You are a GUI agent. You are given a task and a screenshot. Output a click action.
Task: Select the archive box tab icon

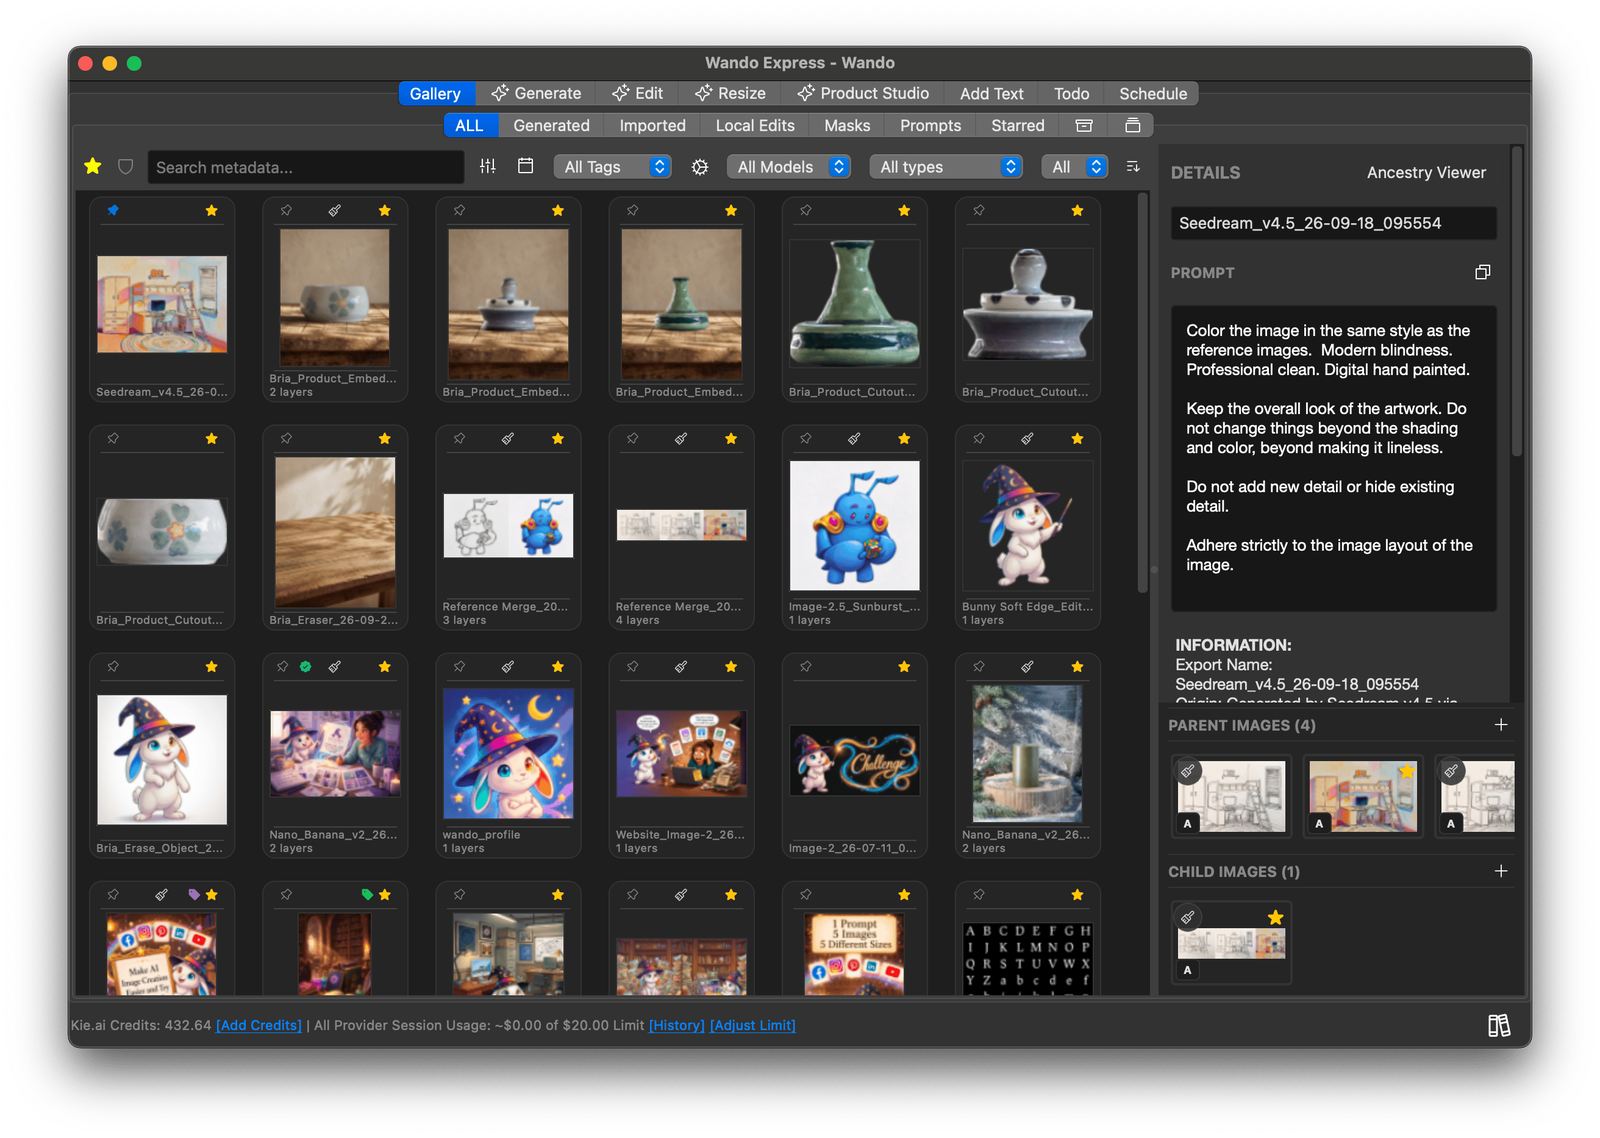pyautogui.click(x=1084, y=125)
